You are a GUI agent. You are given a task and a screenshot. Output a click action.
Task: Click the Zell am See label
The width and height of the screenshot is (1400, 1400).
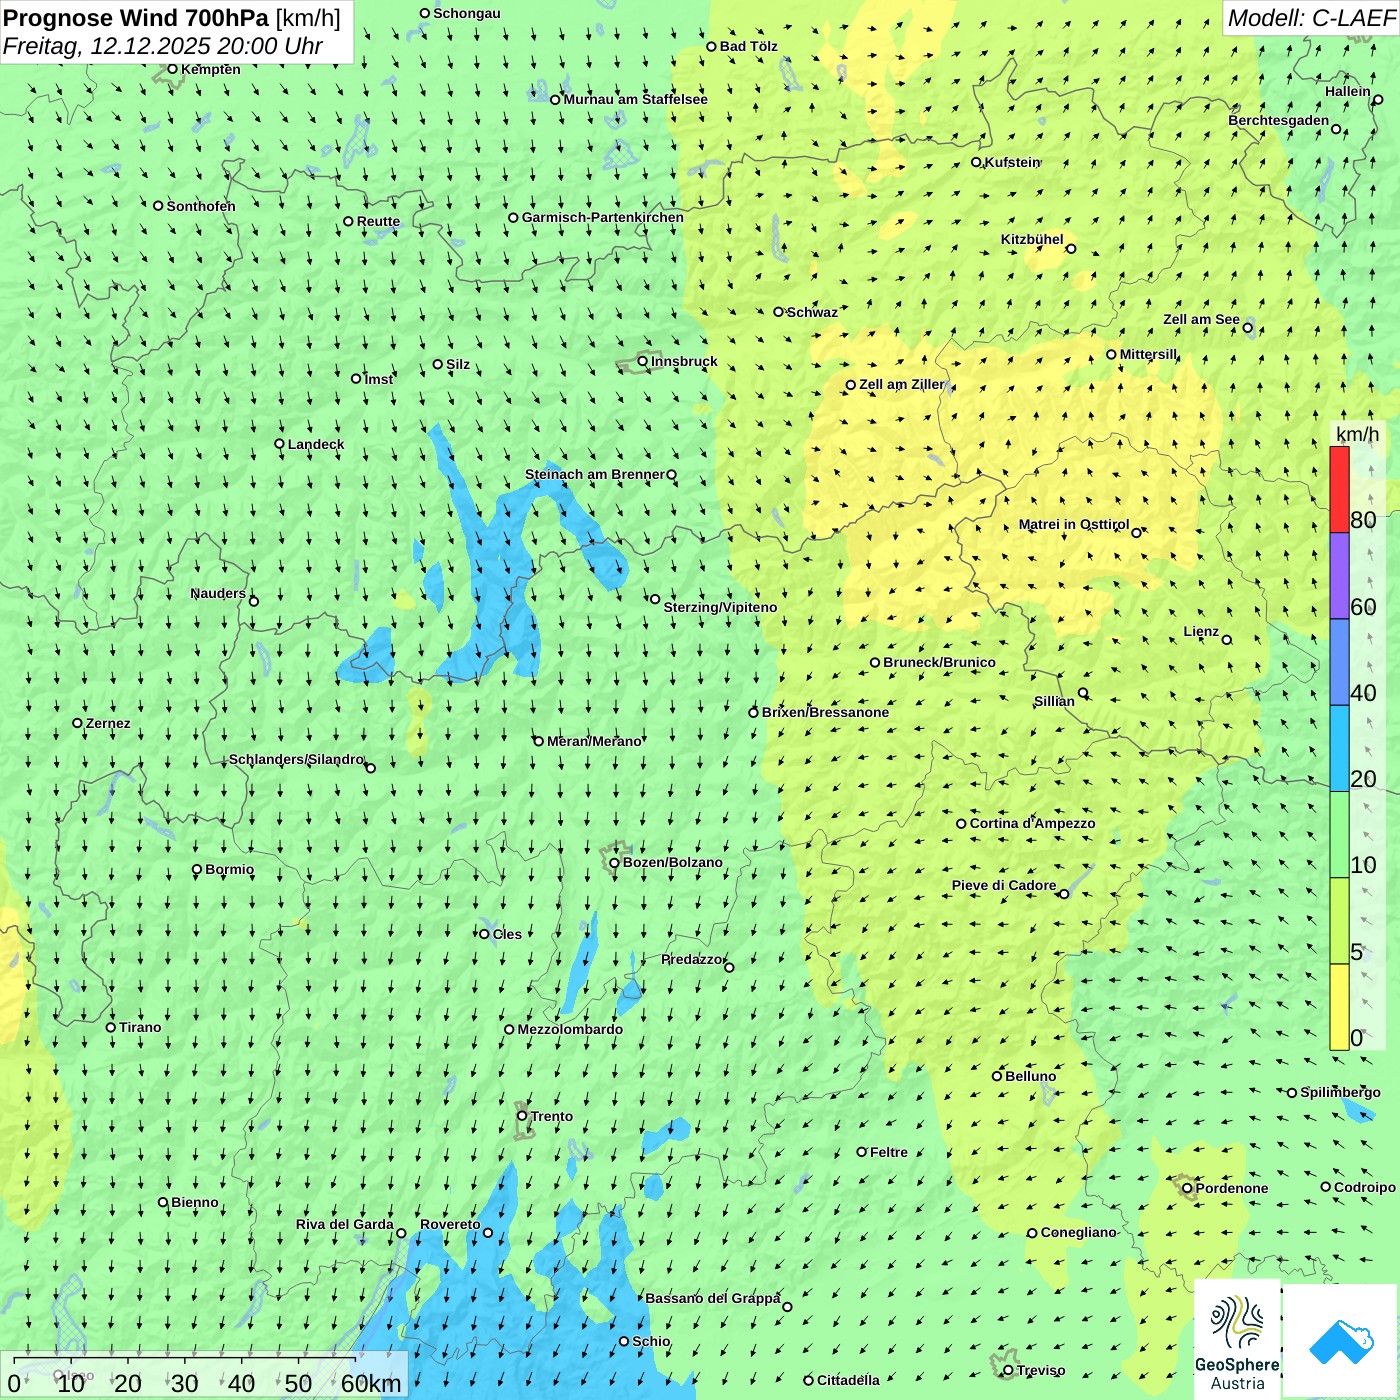[1201, 319]
